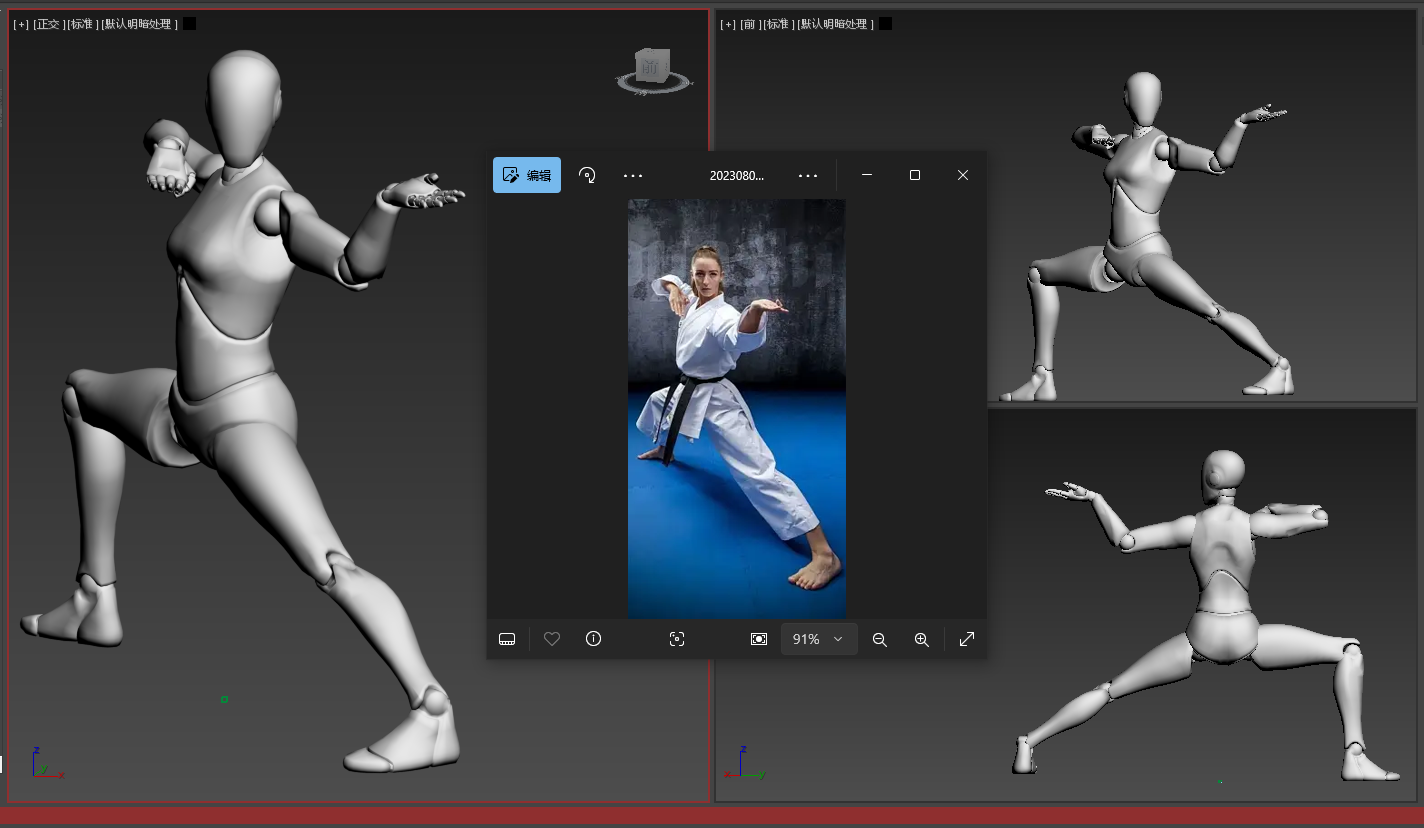
Task: Zoom in on the photo
Action: [922, 639]
